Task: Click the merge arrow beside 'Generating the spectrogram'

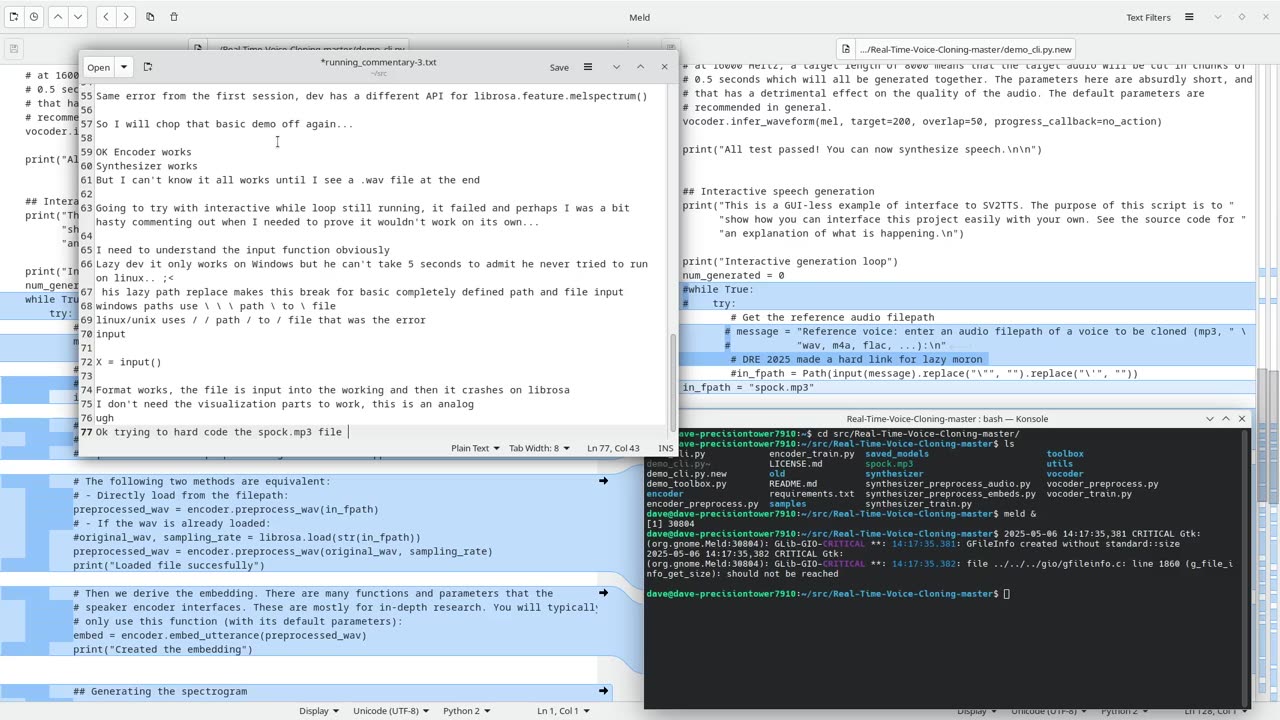Action: [603, 691]
